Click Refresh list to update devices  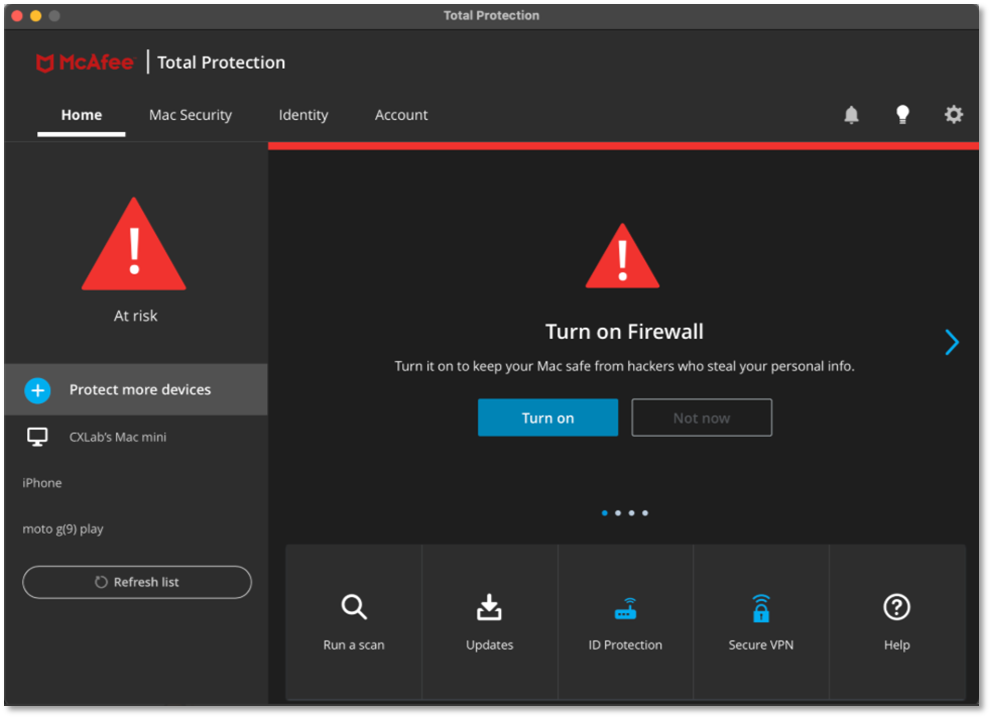(136, 582)
